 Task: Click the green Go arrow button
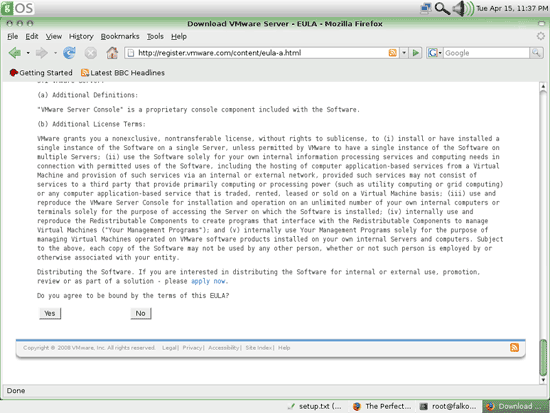pos(416,53)
